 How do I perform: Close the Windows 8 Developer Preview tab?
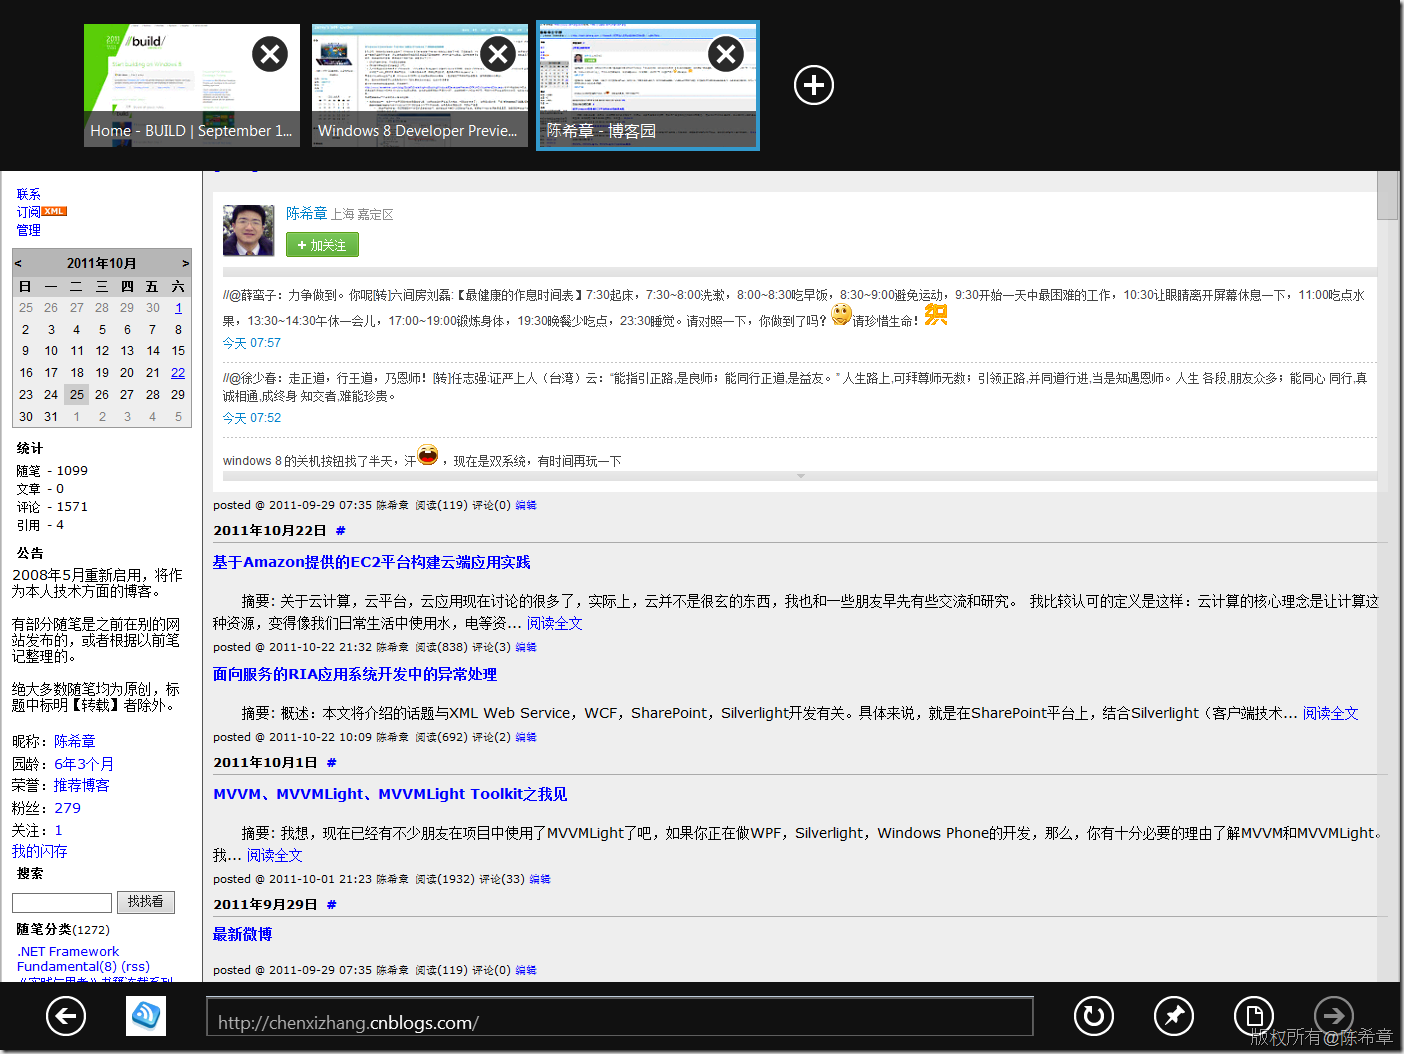pyautogui.click(x=498, y=54)
